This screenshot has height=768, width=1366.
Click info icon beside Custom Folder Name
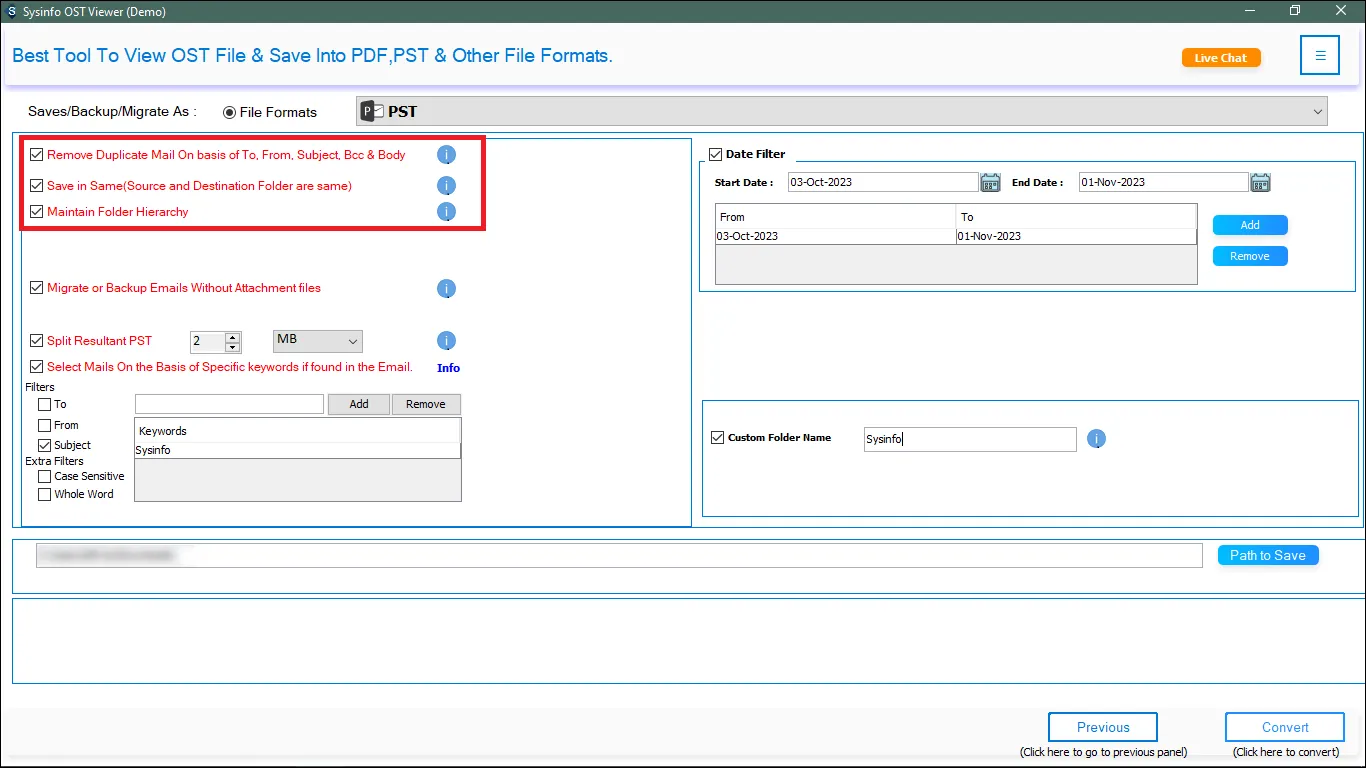coord(1096,439)
